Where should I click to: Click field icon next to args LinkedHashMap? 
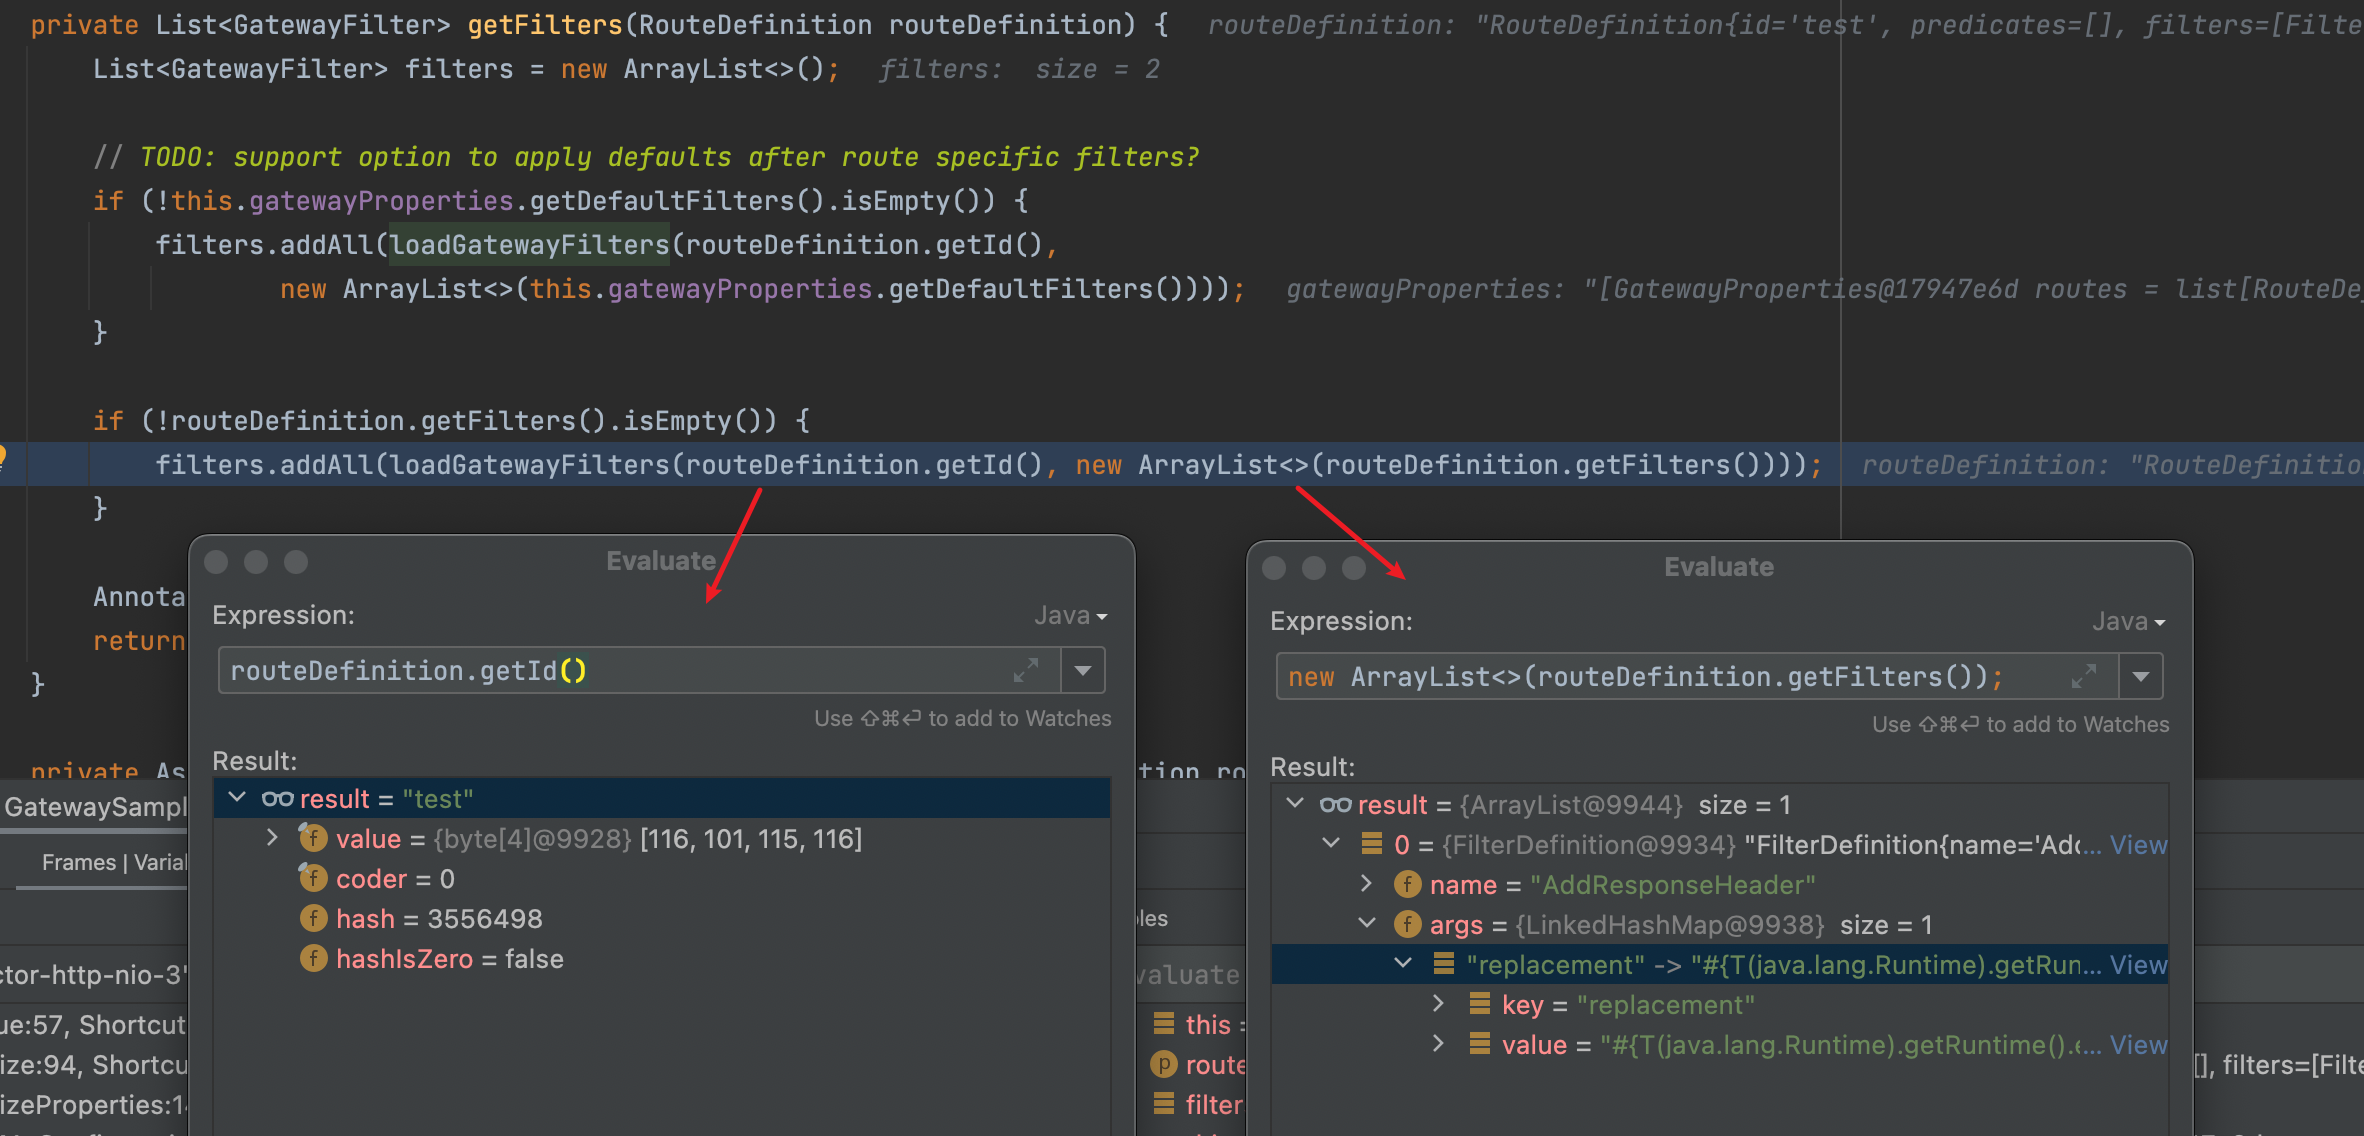(x=1407, y=924)
